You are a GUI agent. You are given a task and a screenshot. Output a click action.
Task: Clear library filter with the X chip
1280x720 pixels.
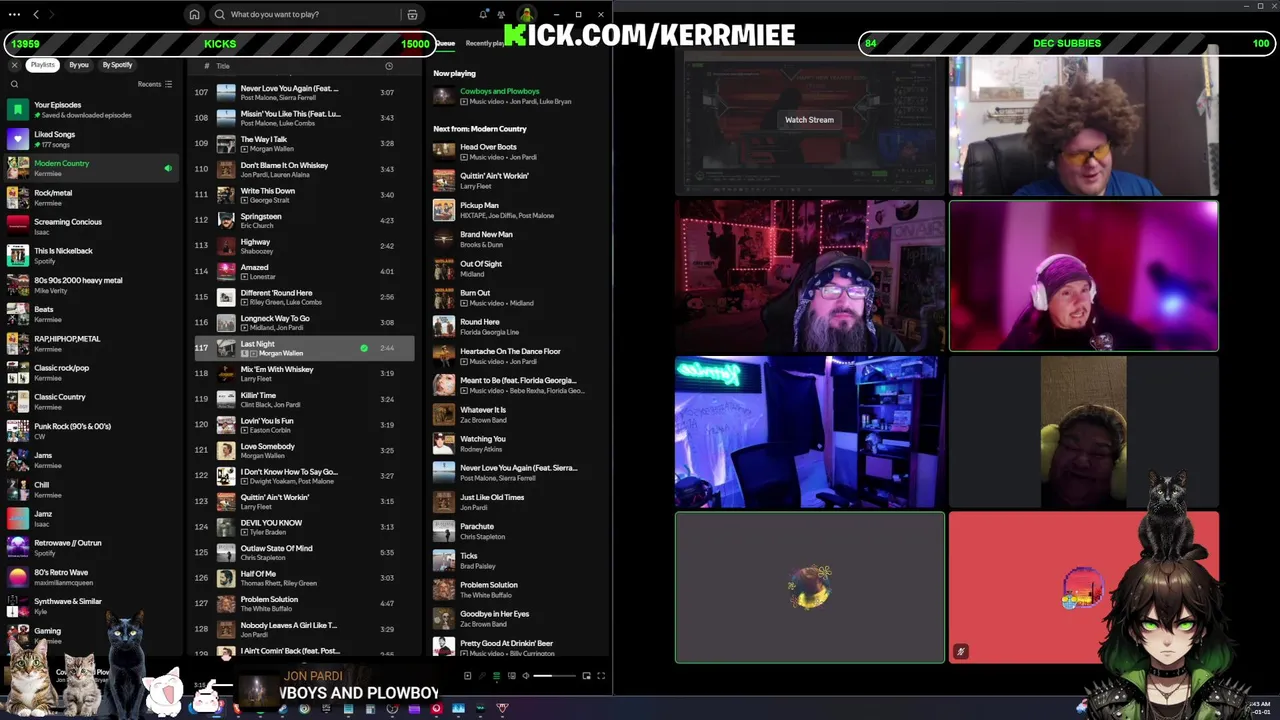tap(15, 65)
